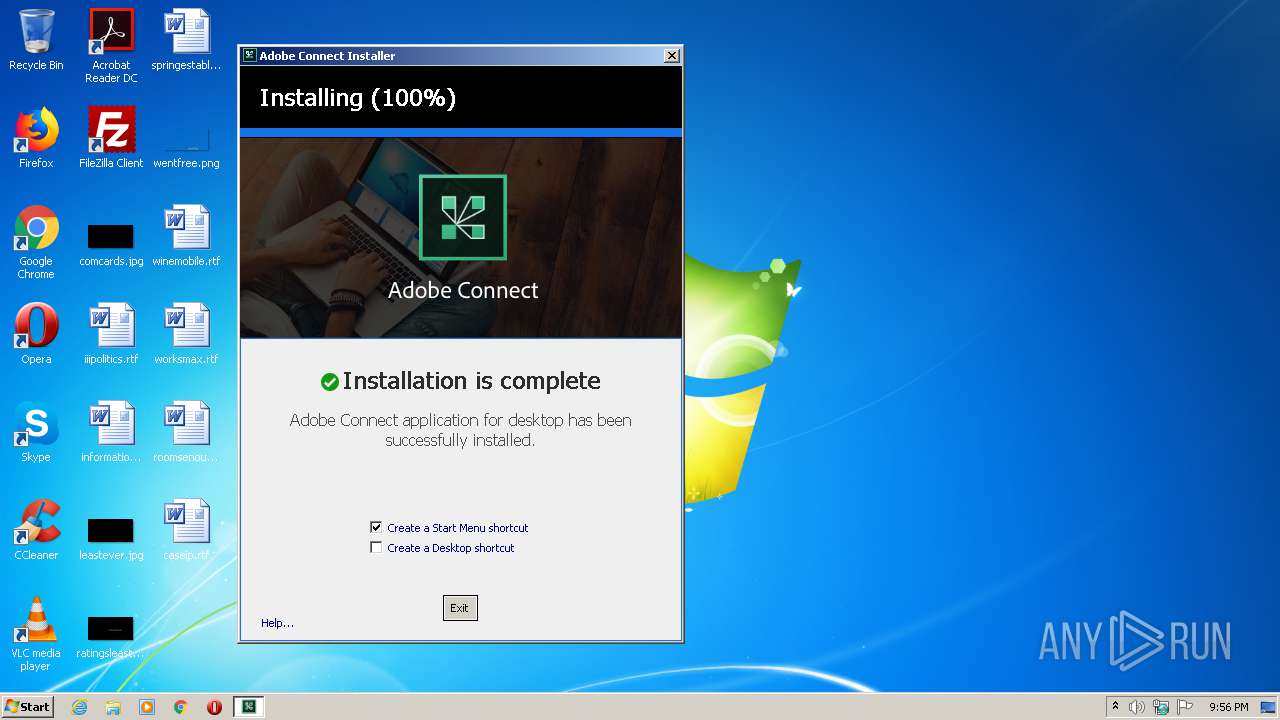Select the worksmax.rtf document icon
This screenshot has width=1280, height=720.
[x=186, y=334]
